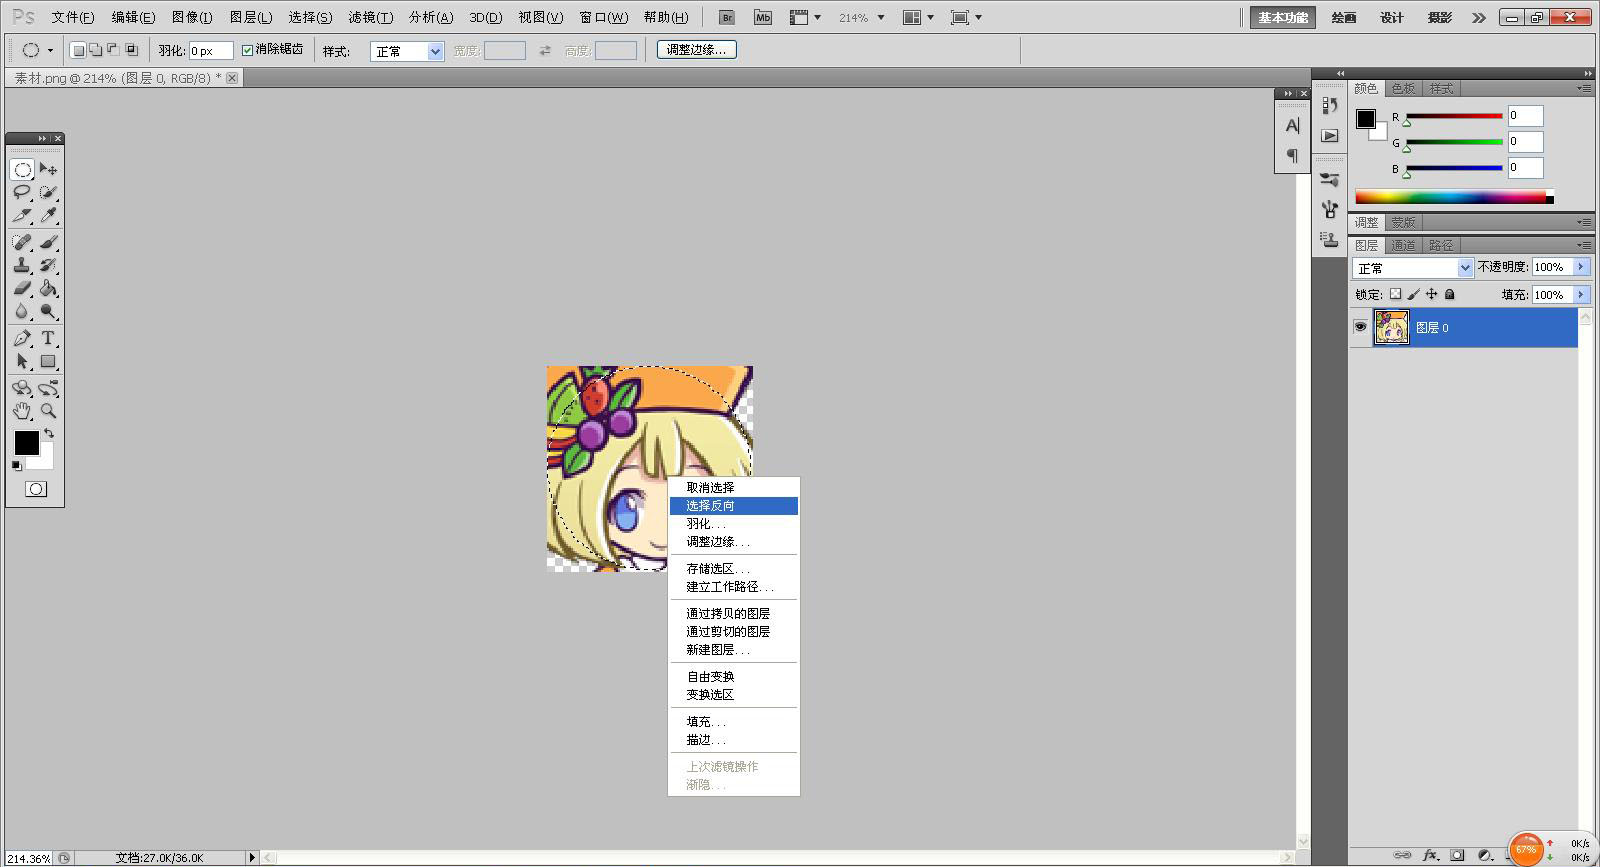Click the feather (羽化) input field

pyautogui.click(x=211, y=51)
